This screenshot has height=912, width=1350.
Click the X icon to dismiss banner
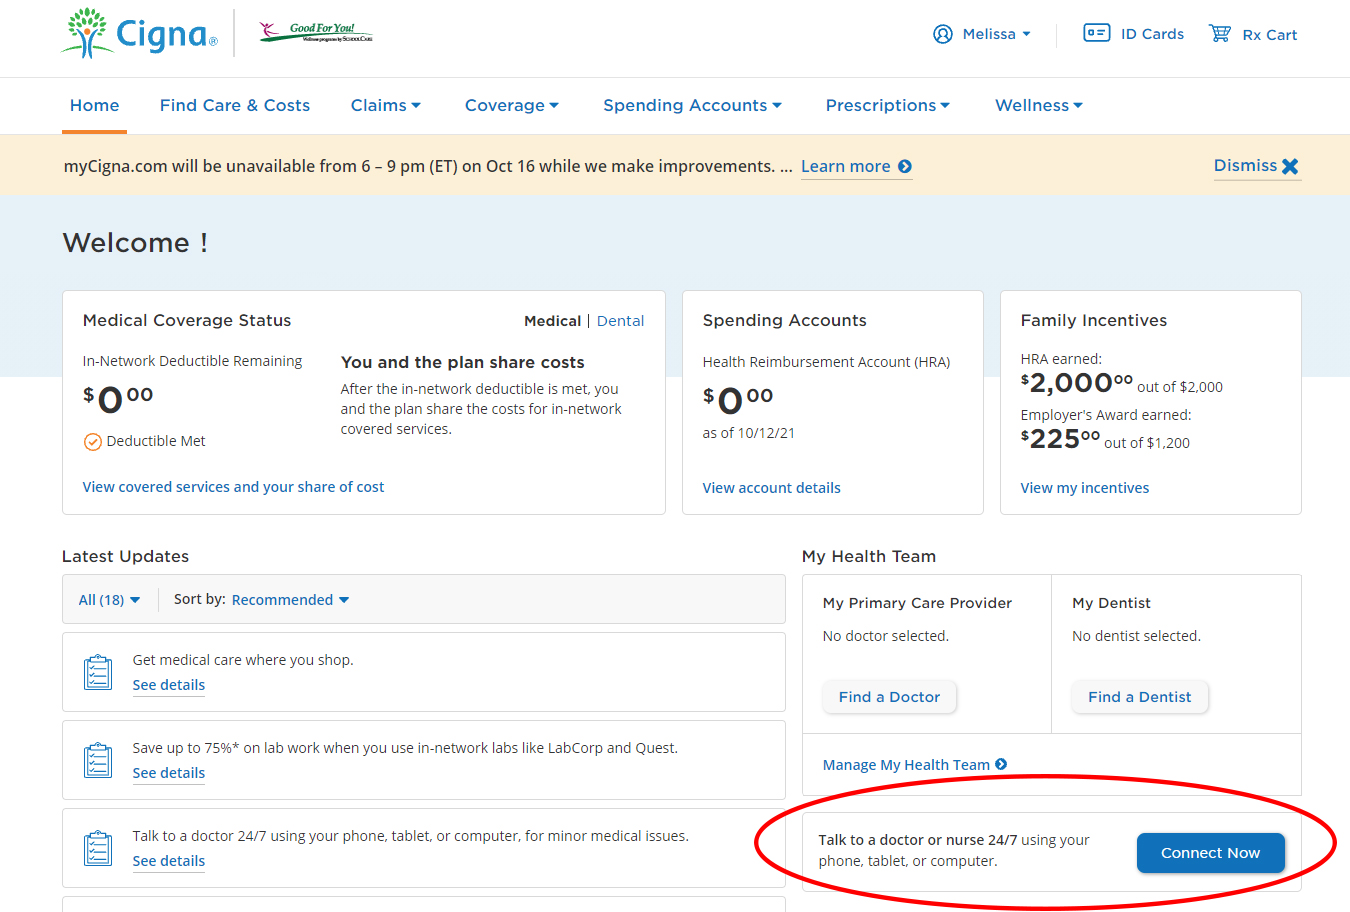tap(1290, 167)
